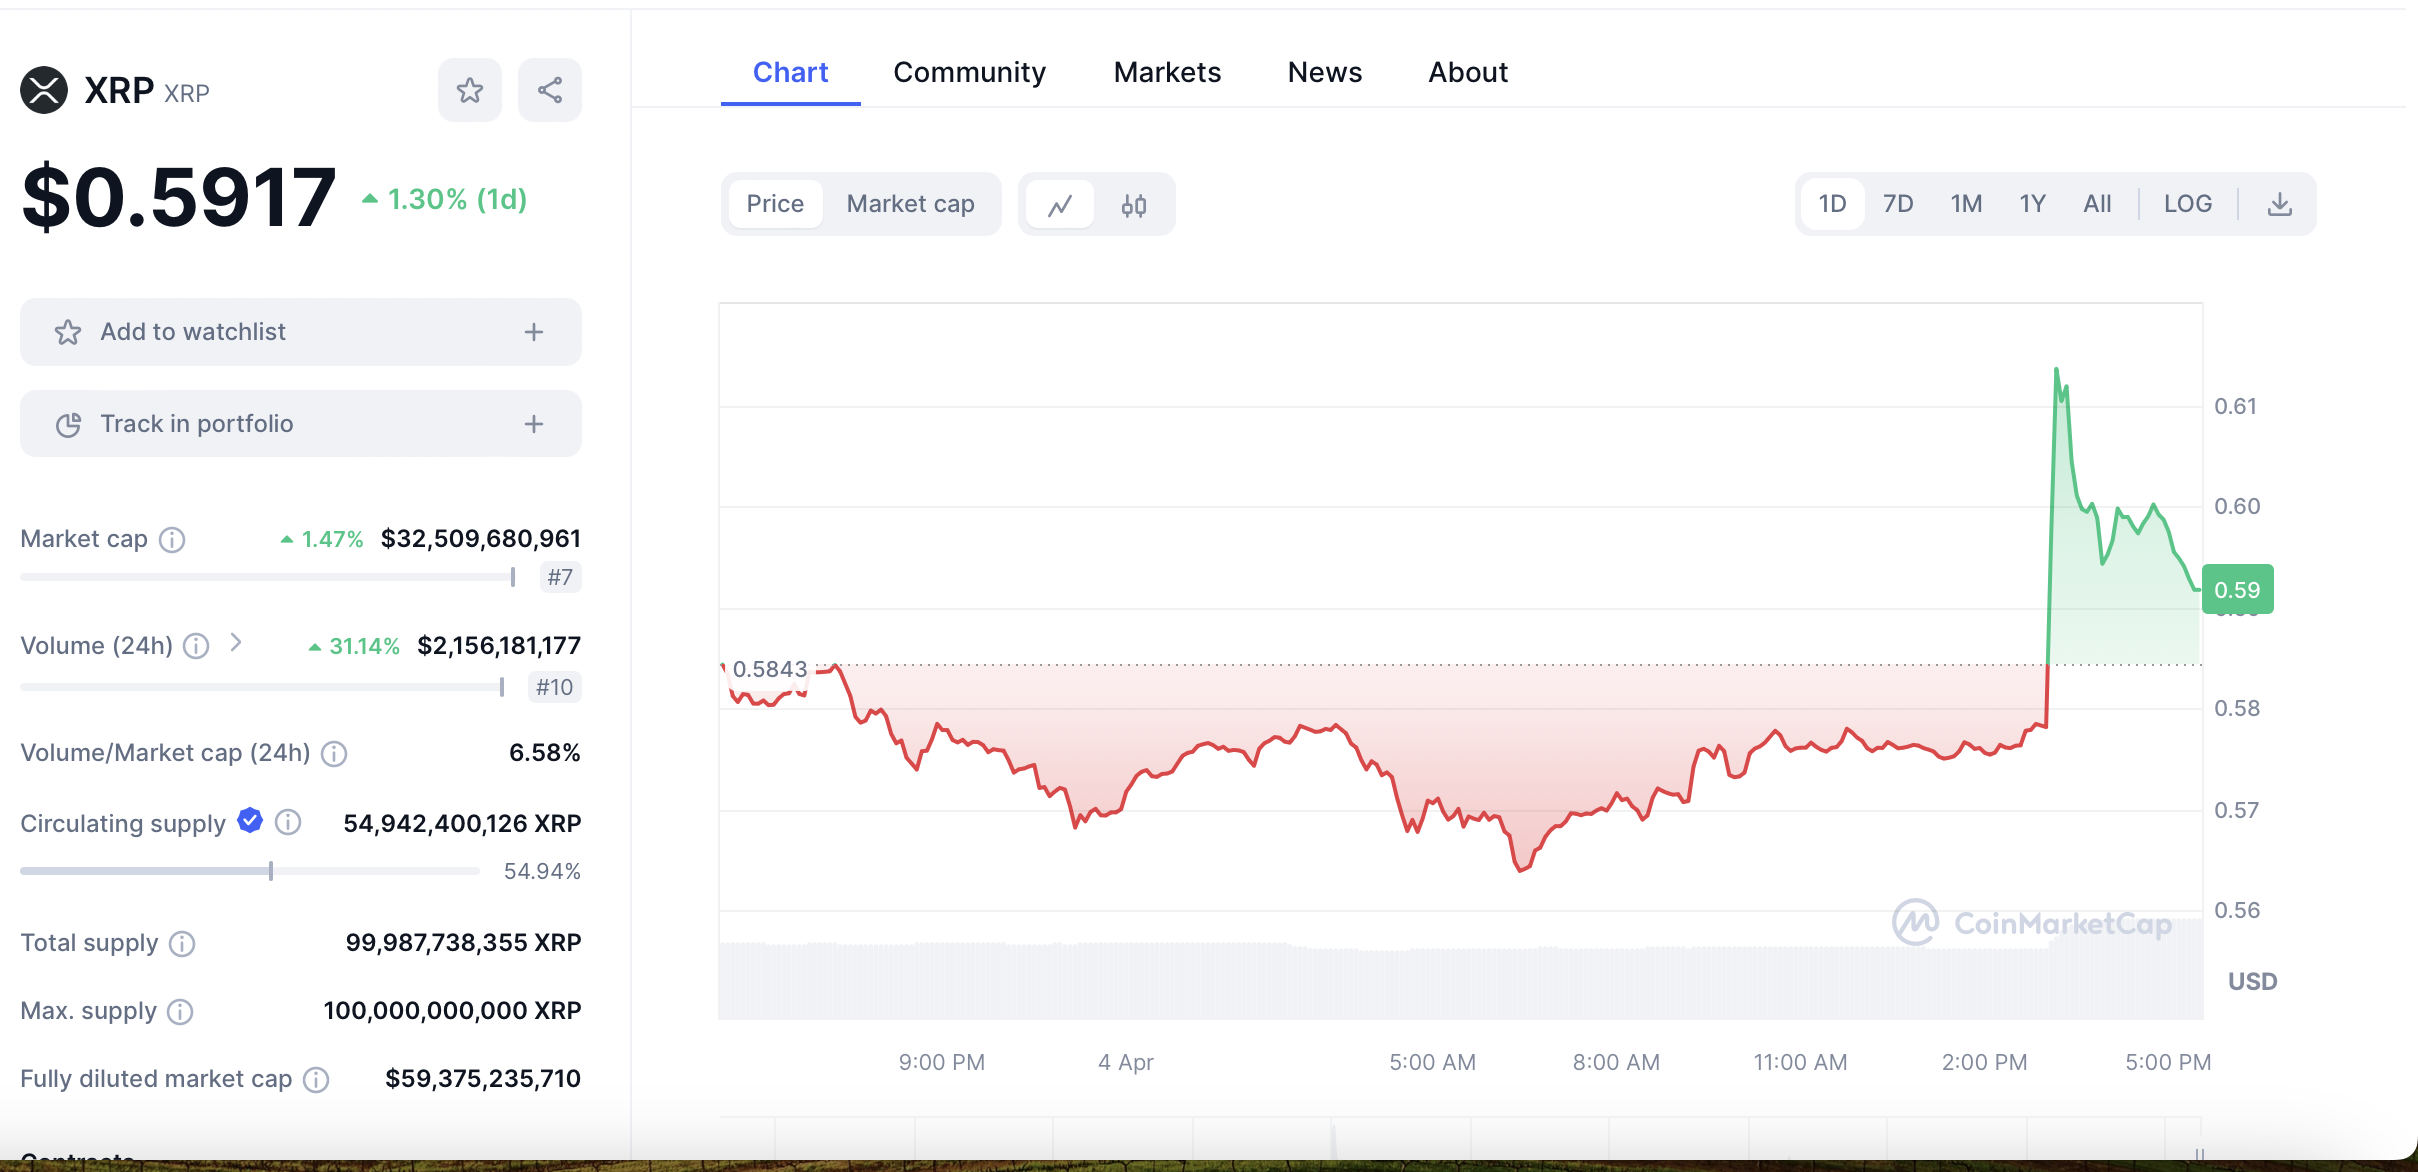Open the Community tab
The width and height of the screenshot is (2418, 1172).
click(x=969, y=72)
